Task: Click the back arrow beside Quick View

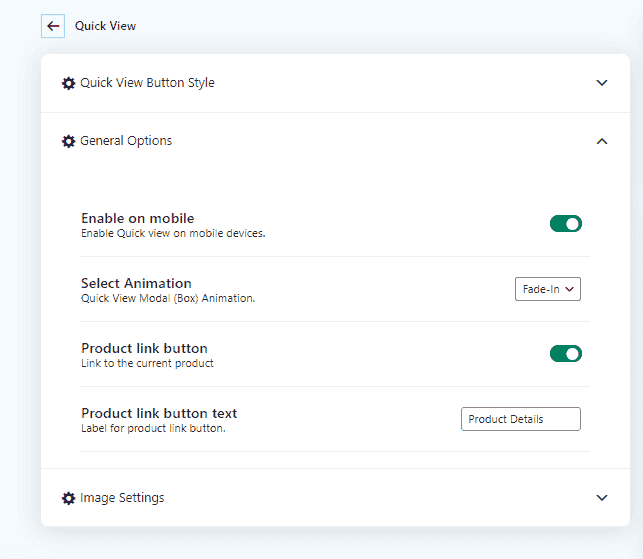Action: pos(53,26)
